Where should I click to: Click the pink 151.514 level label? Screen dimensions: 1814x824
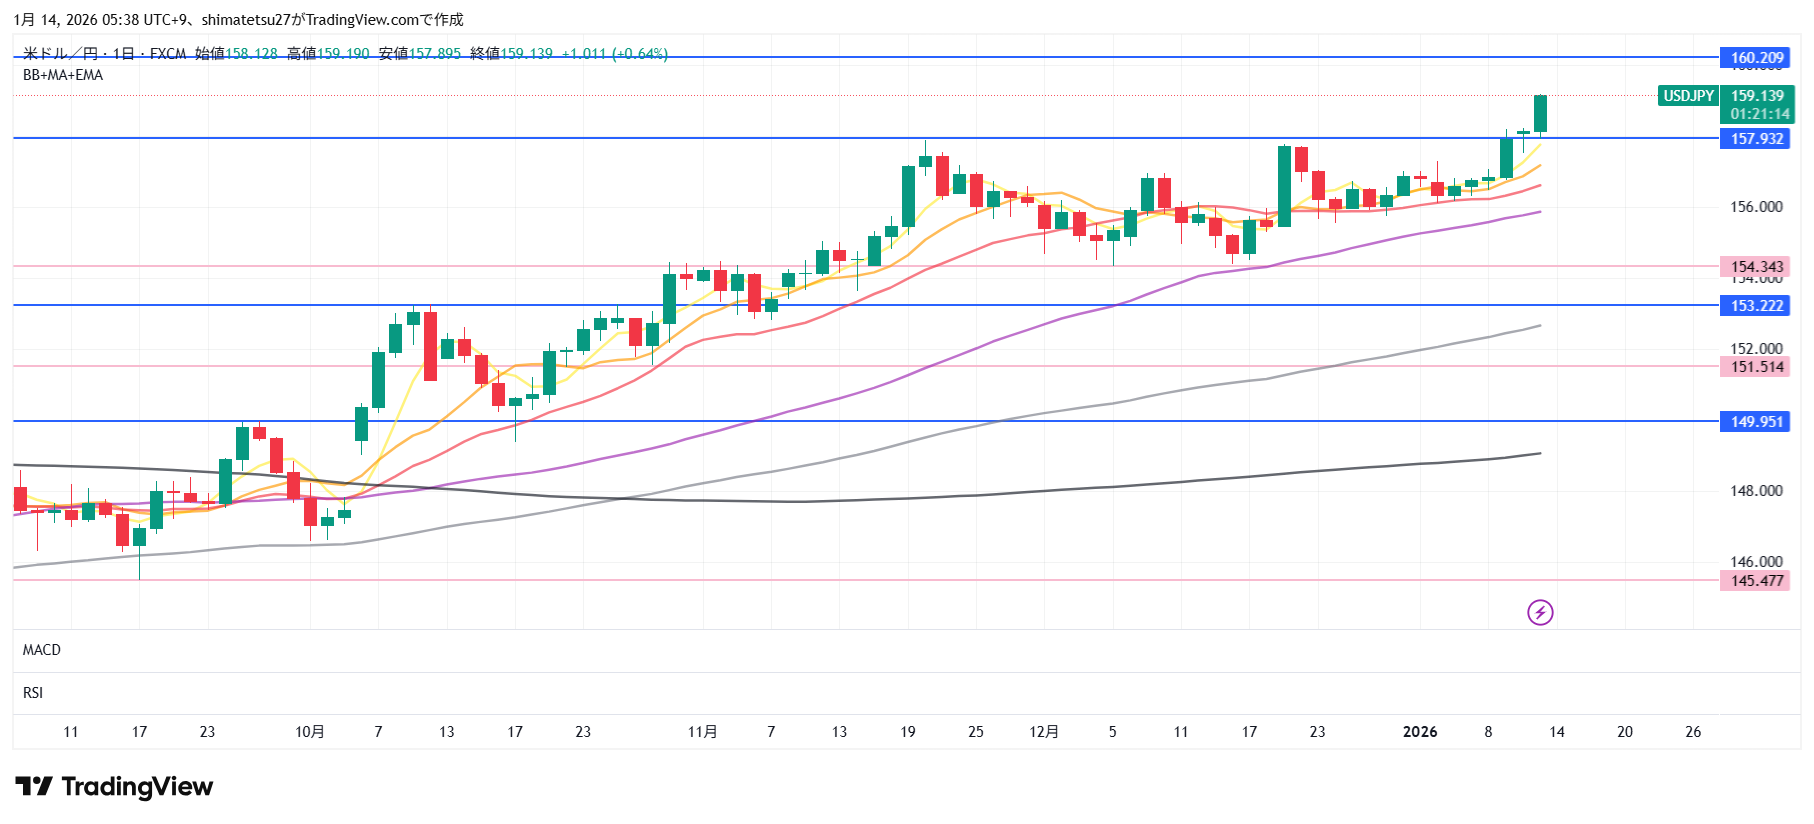click(1756, 367)
